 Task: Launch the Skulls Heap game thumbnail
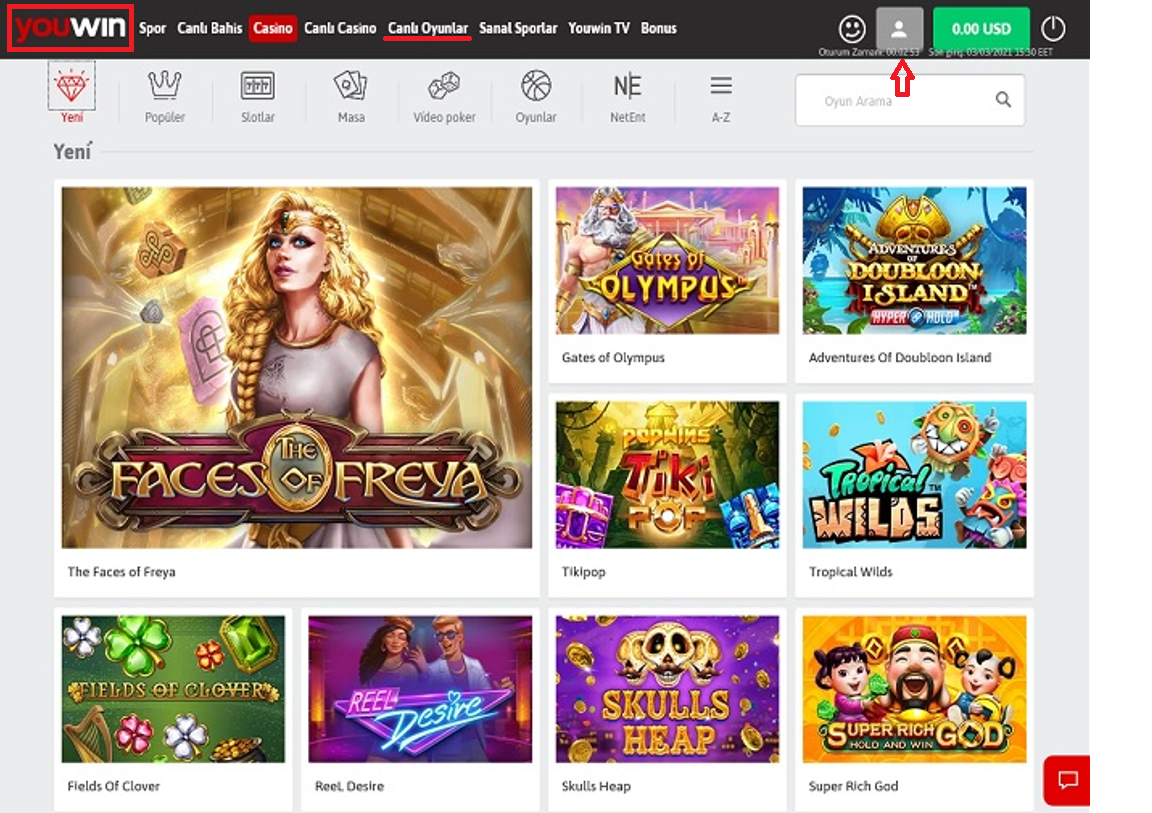click(x=667, y=689)
